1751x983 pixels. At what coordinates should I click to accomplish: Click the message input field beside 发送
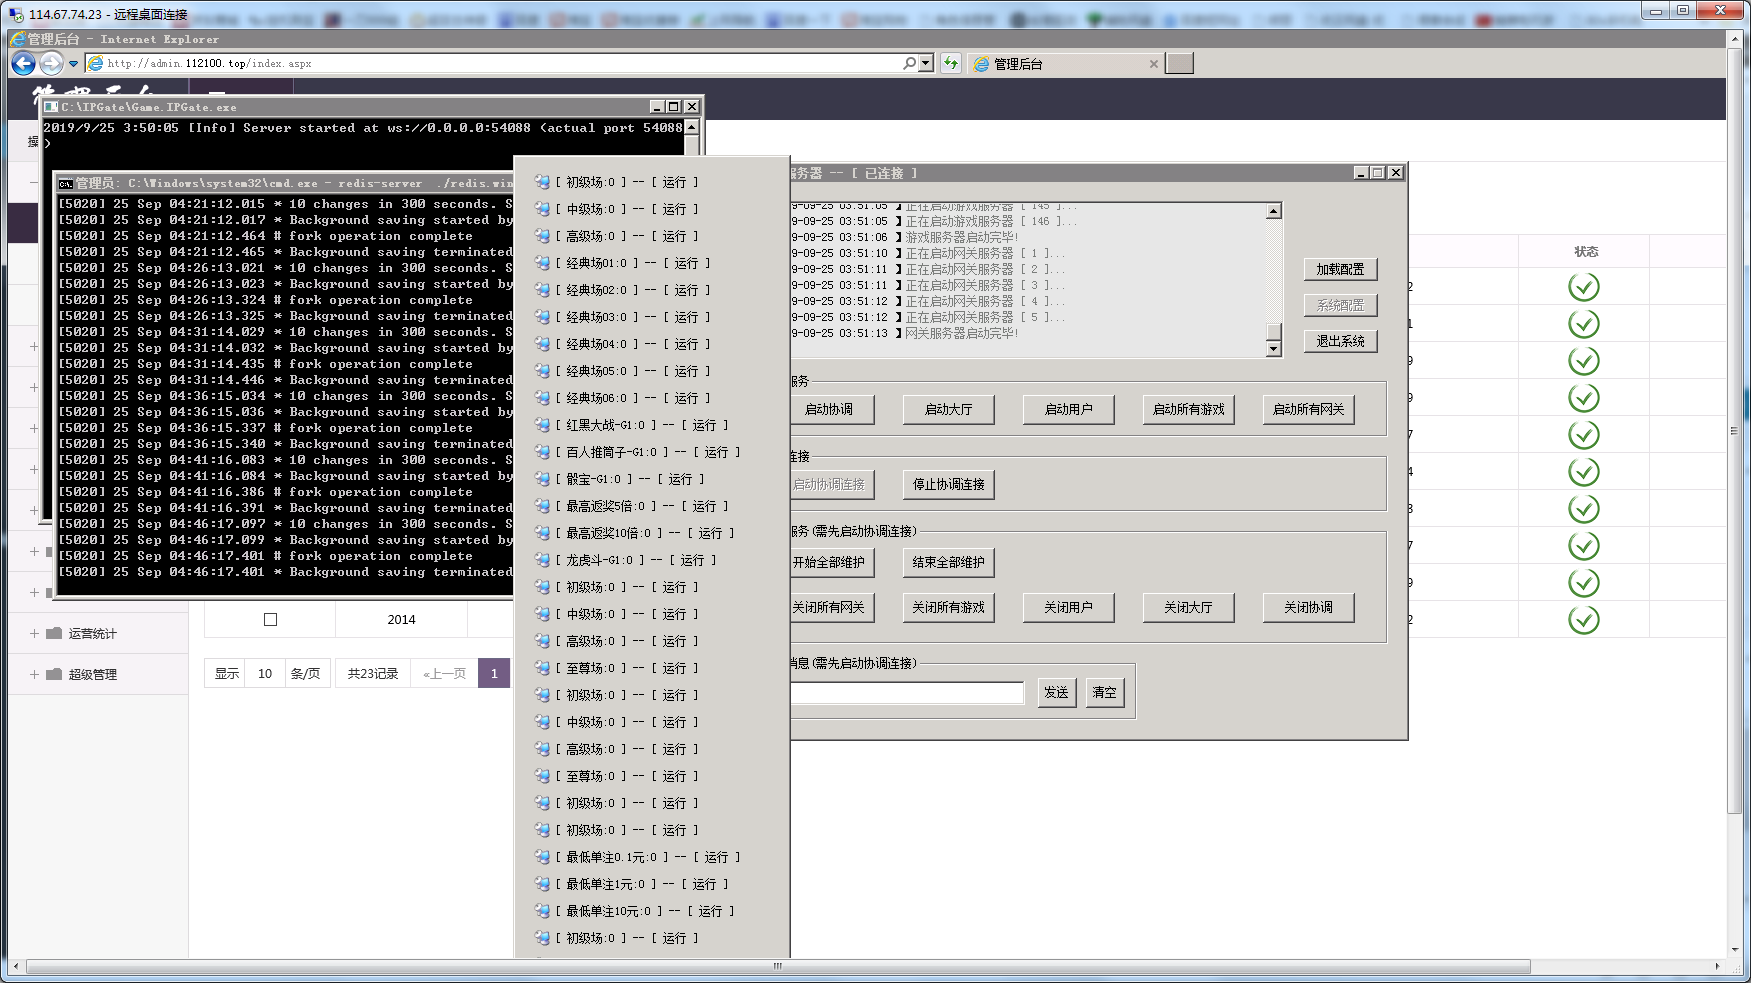click(x=906, y=692)
